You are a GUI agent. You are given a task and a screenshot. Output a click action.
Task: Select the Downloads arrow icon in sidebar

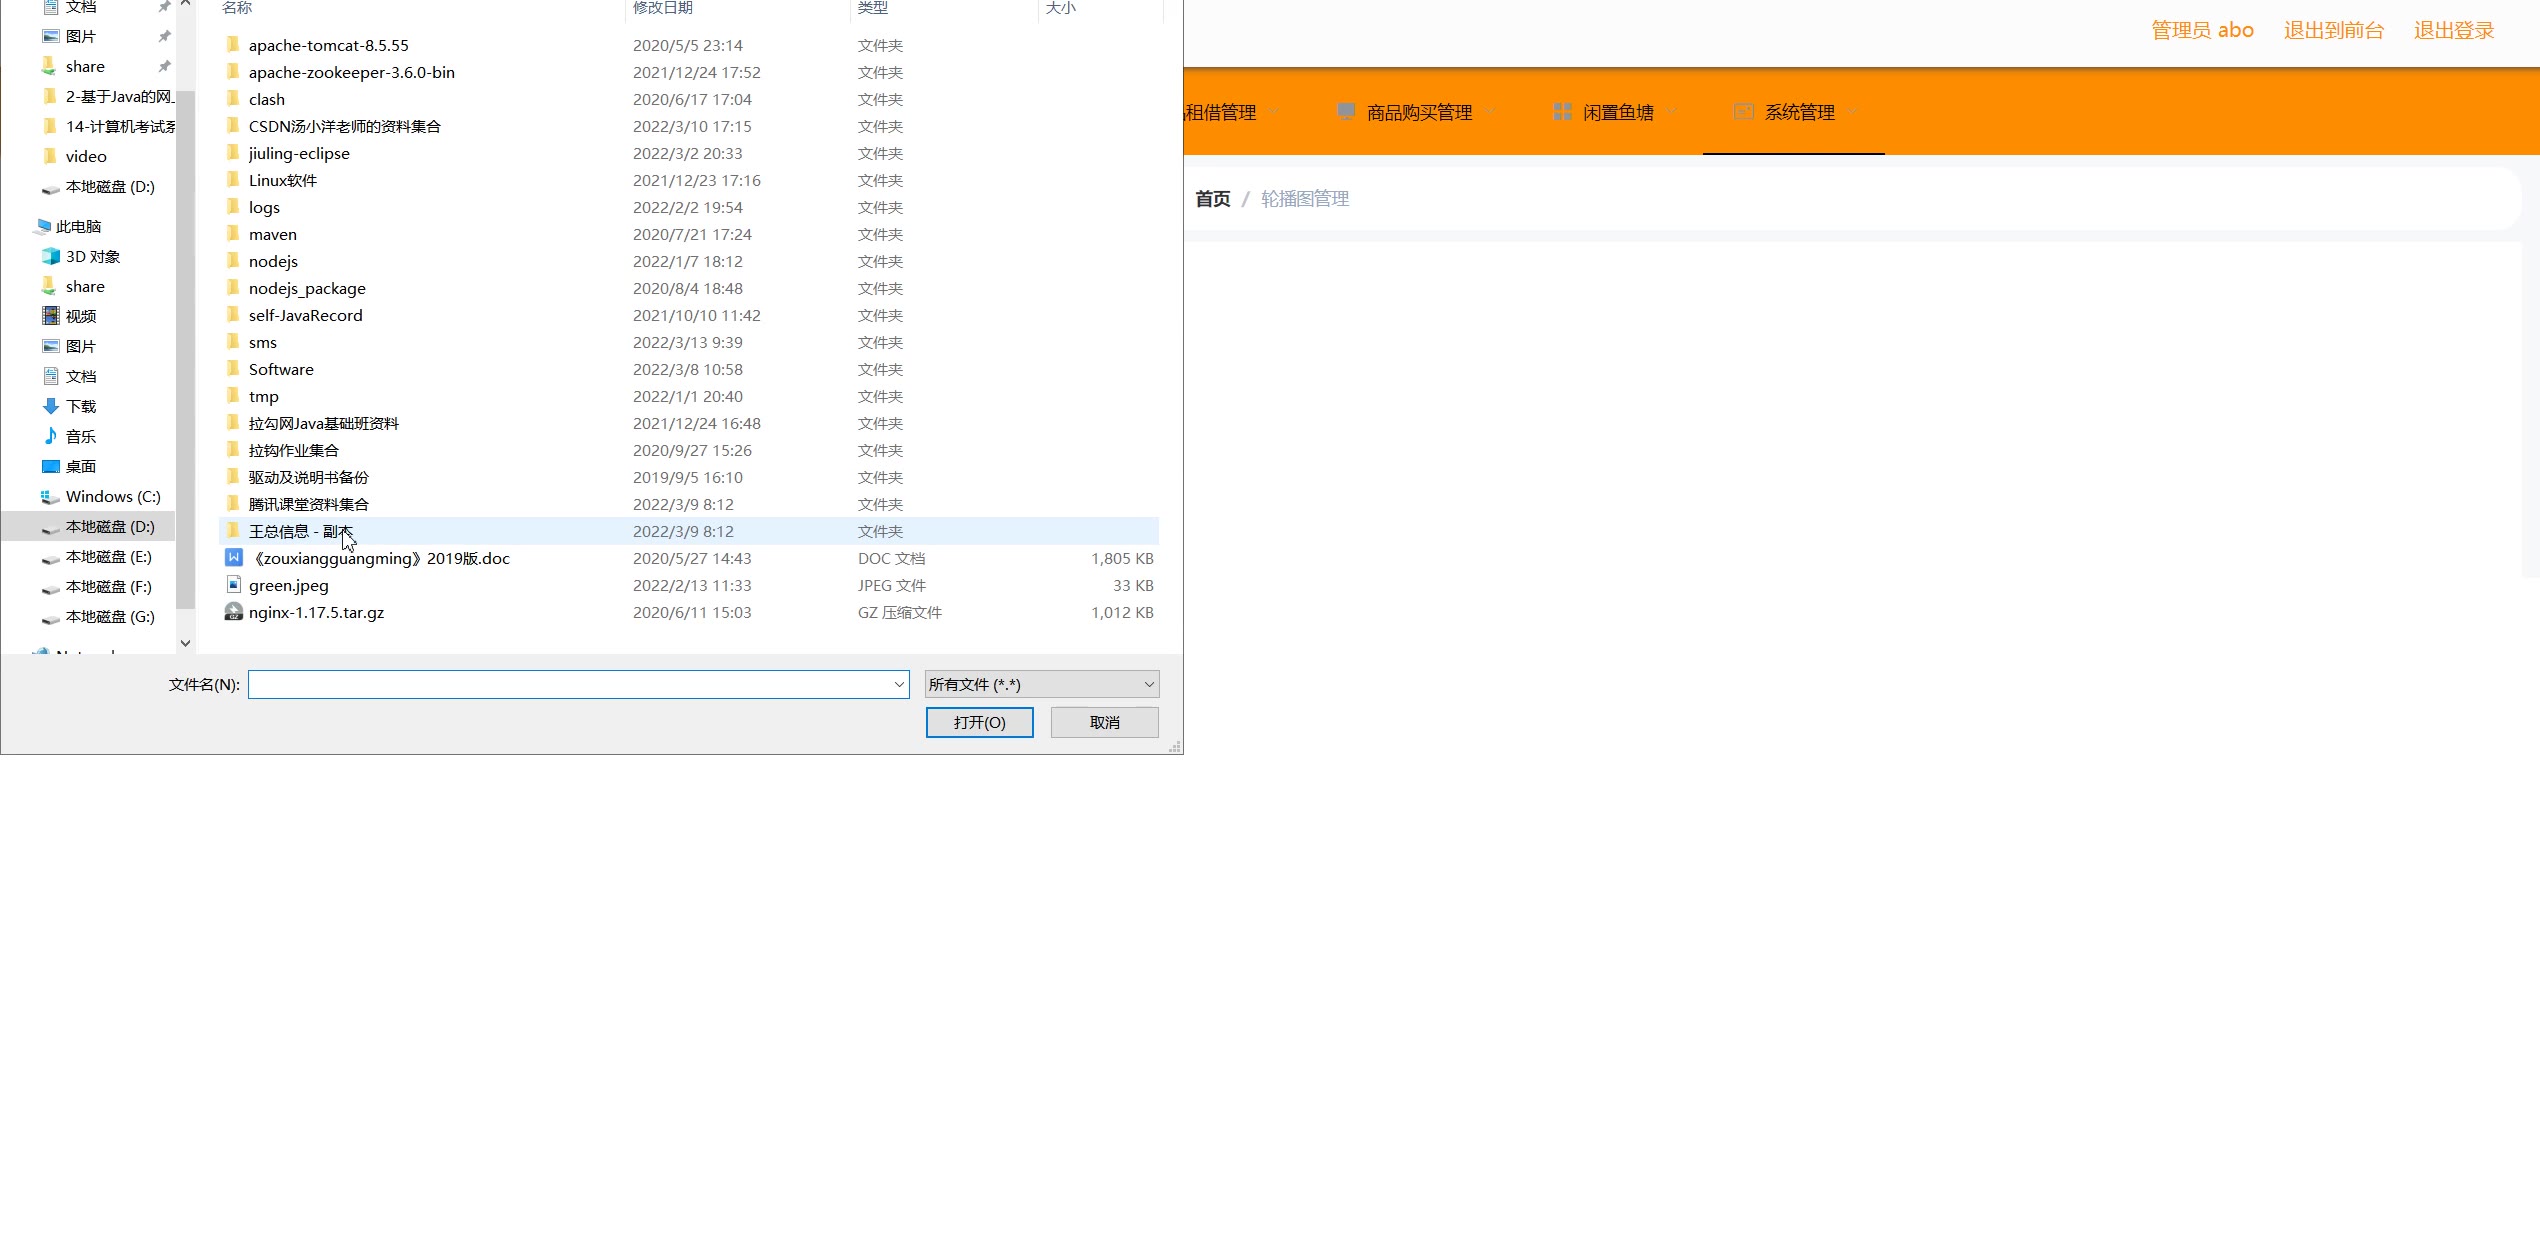point(51,406)
